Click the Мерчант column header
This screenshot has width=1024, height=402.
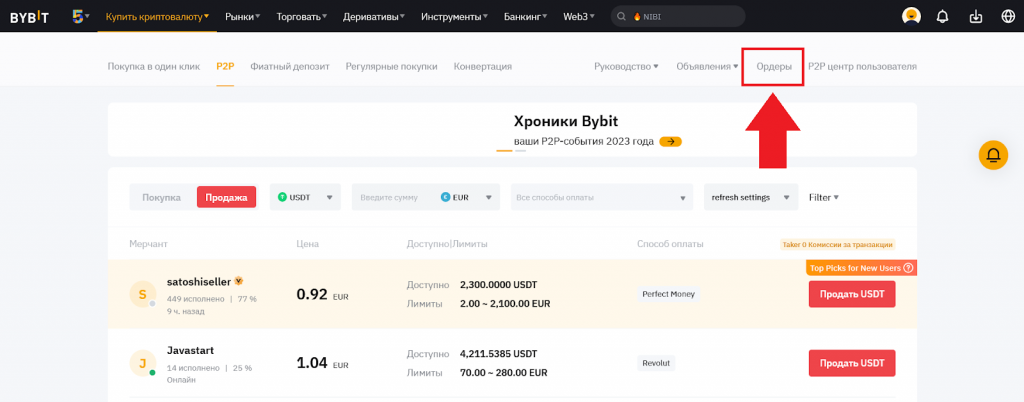[148, 244]
